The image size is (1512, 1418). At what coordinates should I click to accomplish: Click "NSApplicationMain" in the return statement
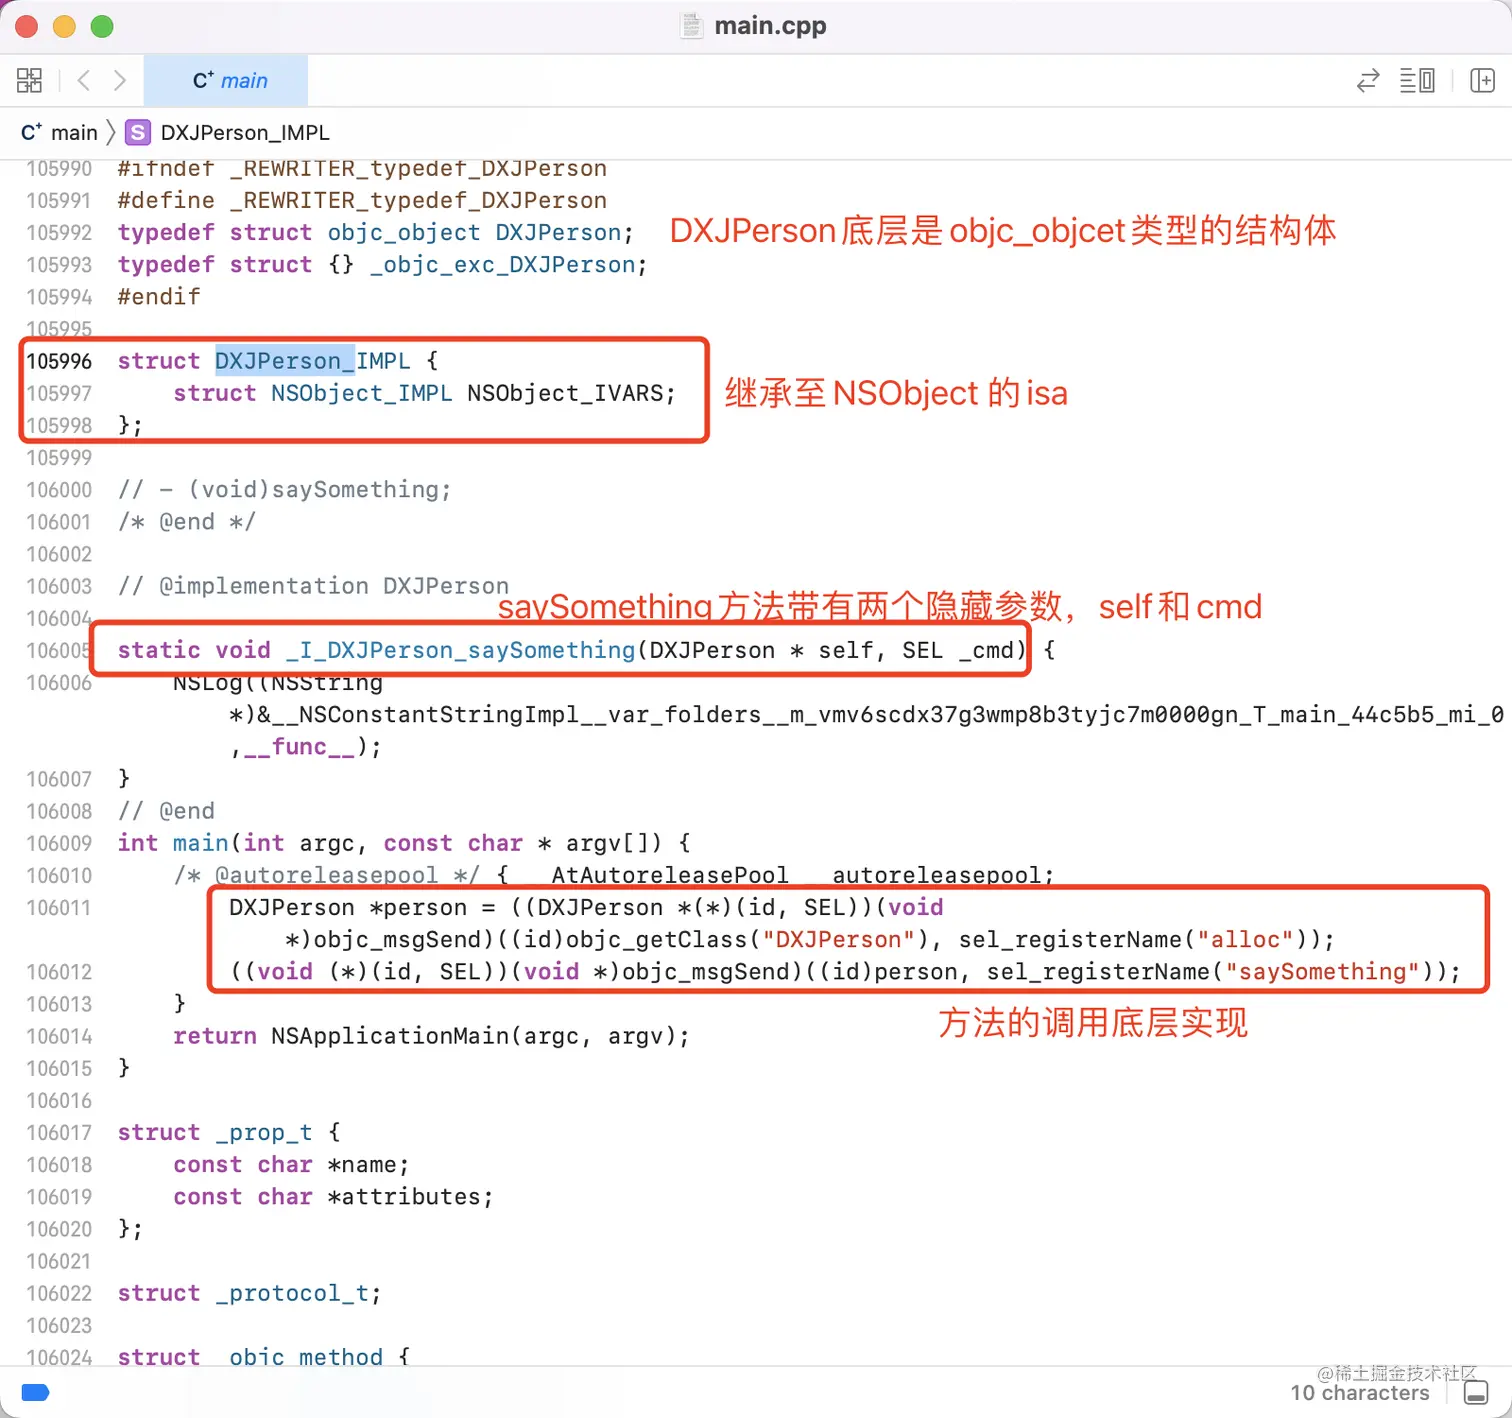point(390,1036)
